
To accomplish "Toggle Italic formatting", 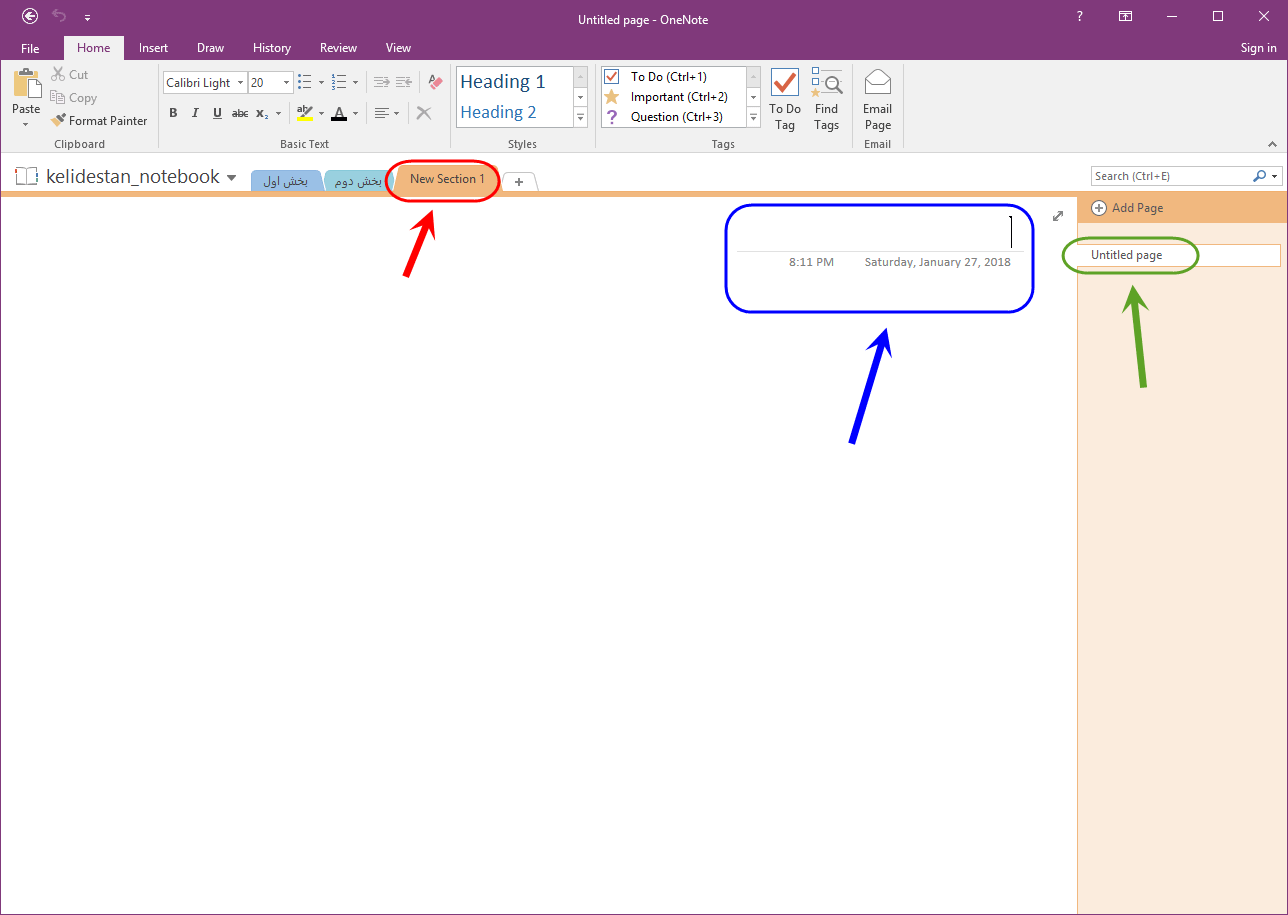I will pyautogui.click(x=195, y=113).
